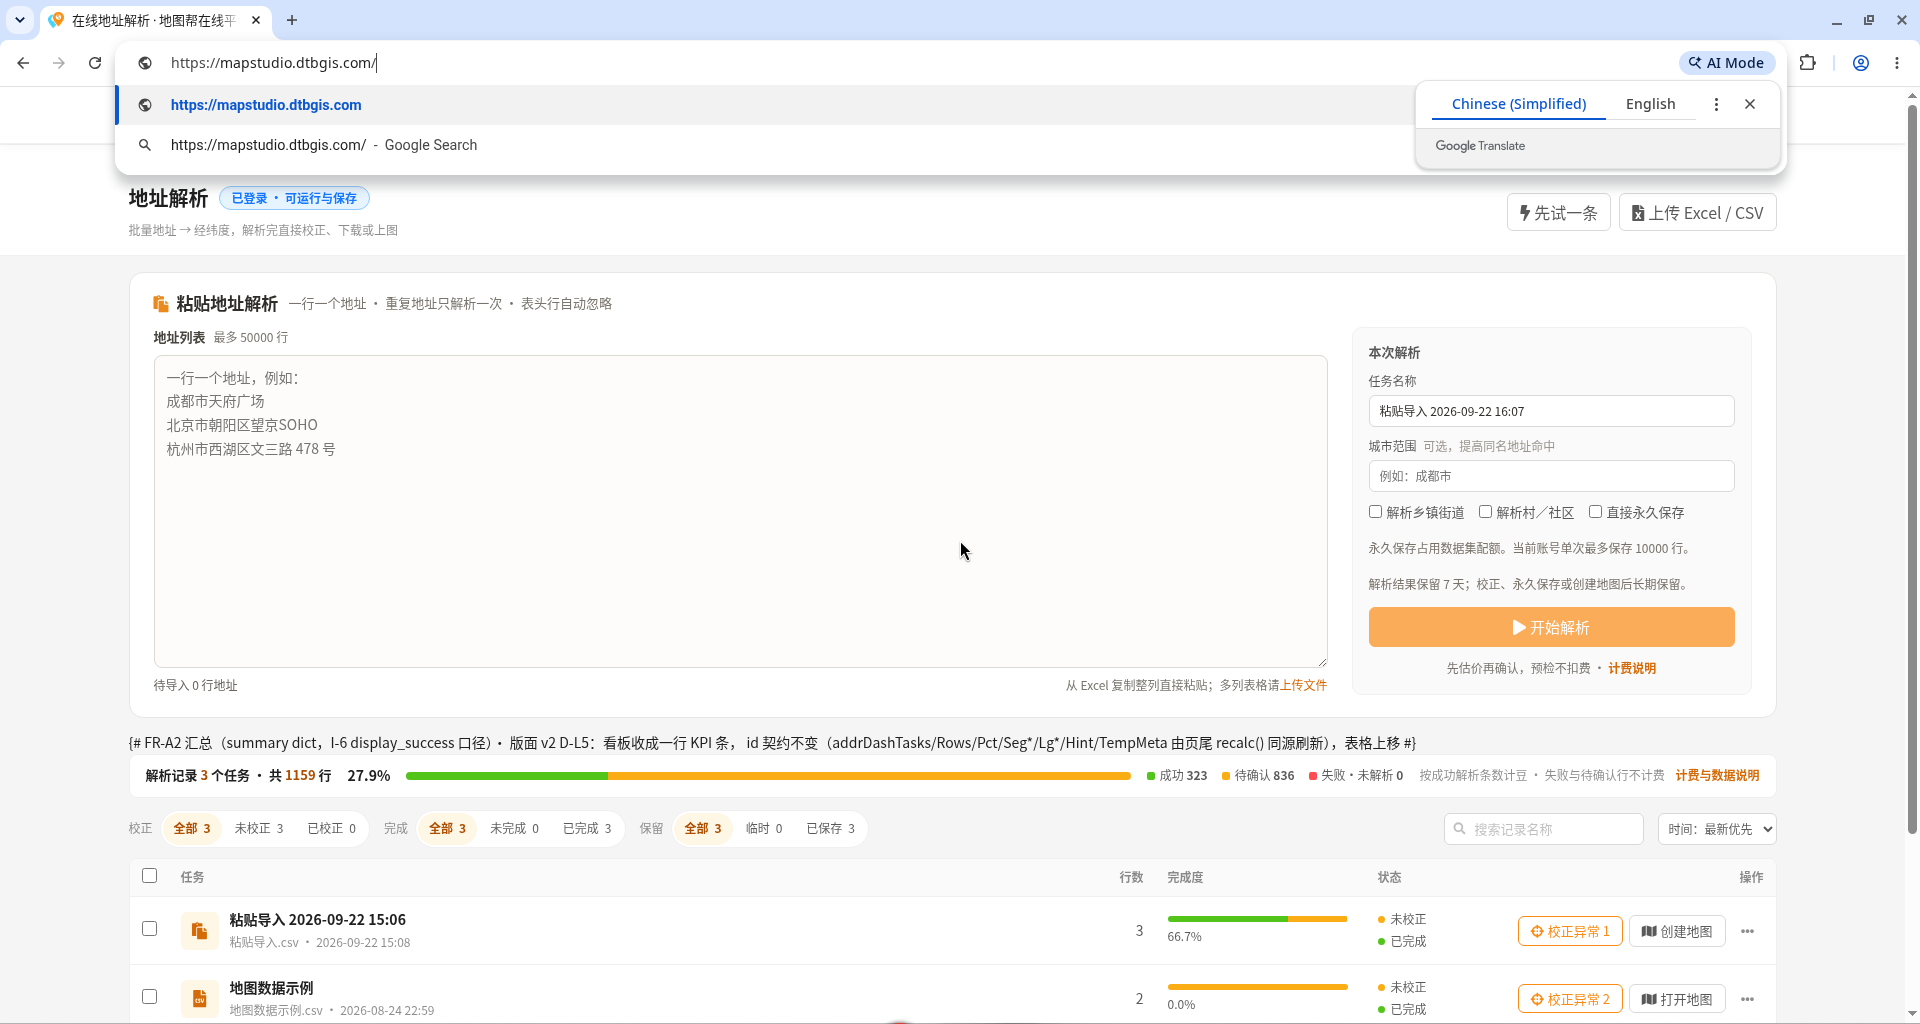Click AI Mode in the address bar
Image resolution: width=1920 pixels, height=1024 pixels.
1727,63
